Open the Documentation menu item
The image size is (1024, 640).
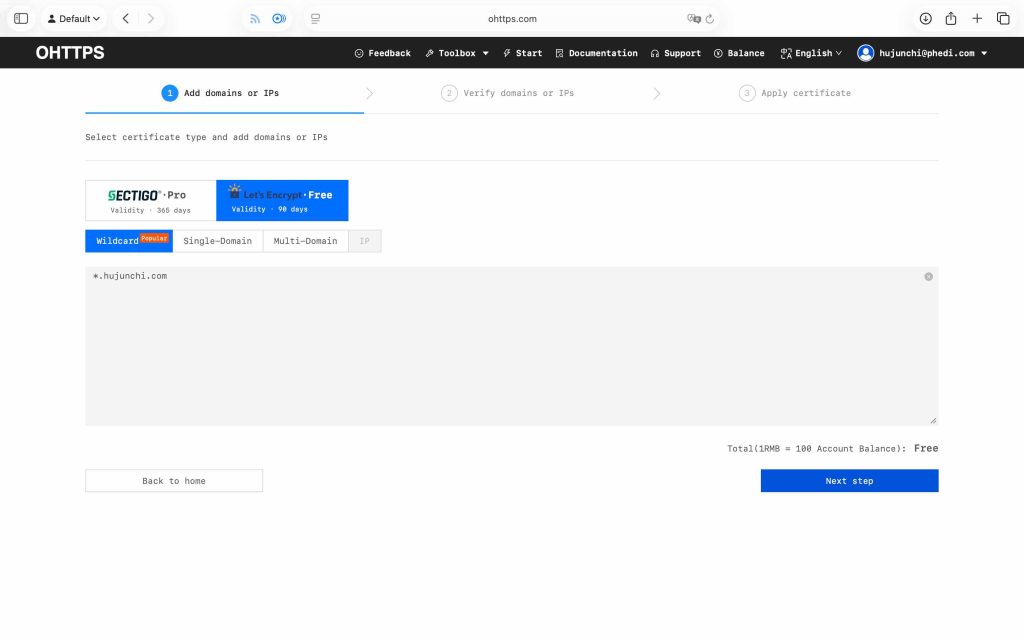pos(596,53)
